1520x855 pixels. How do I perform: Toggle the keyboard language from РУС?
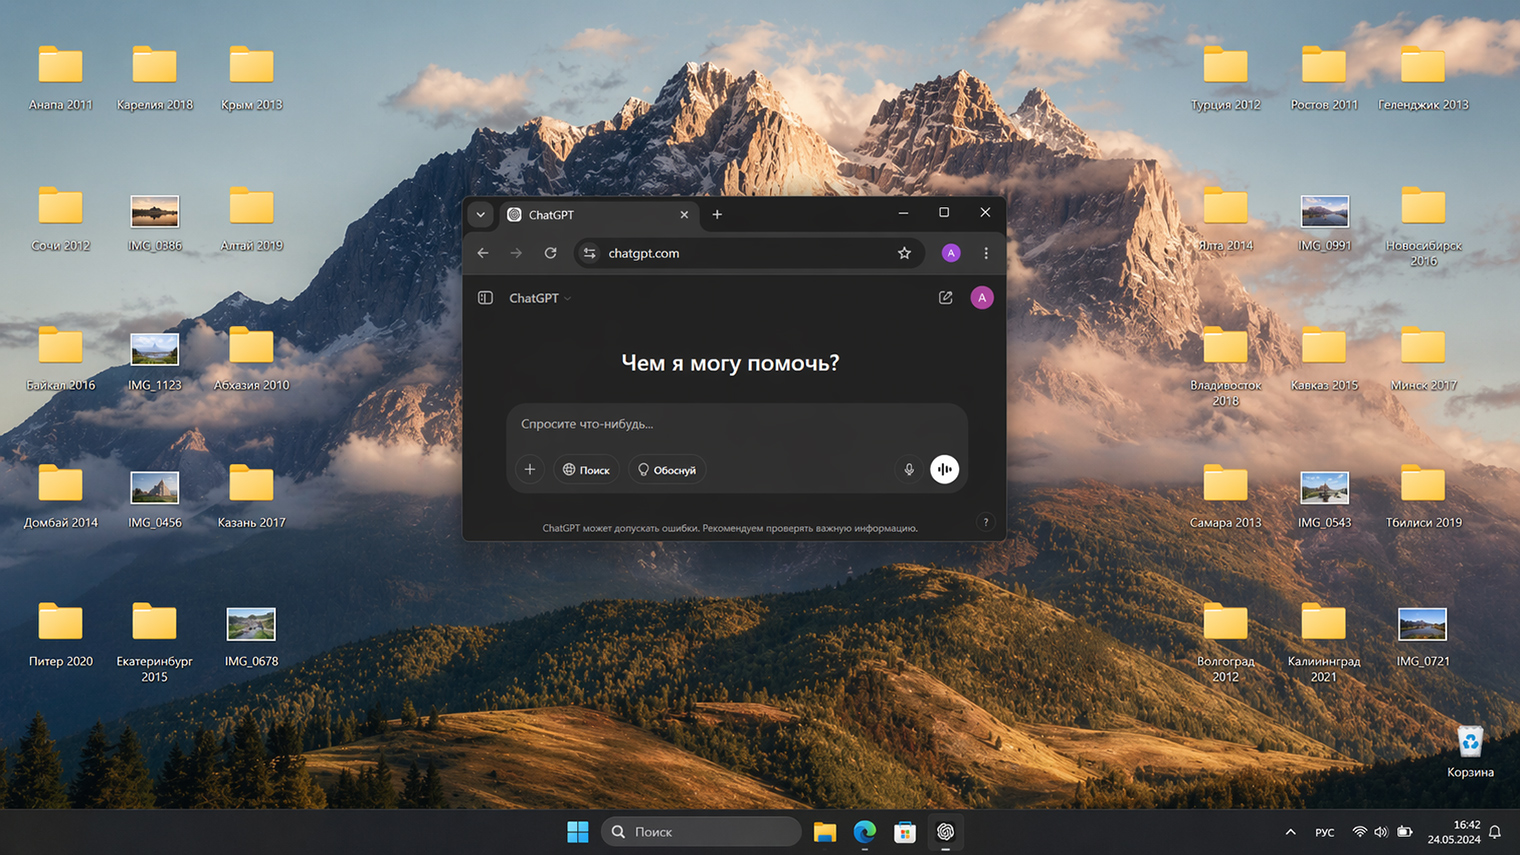point(1324,831)
